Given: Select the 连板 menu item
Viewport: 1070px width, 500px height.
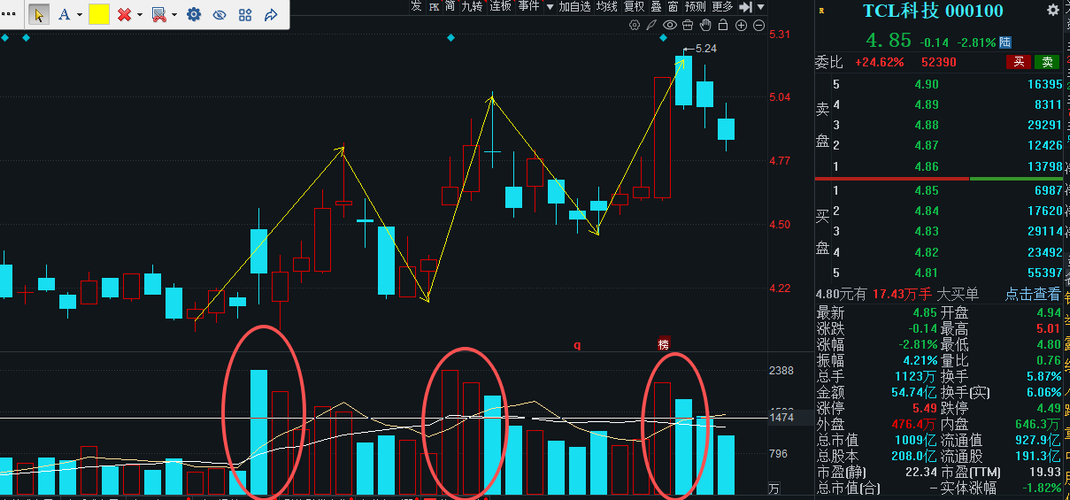Looking at the screenshot, I should (x=500, y=7).
